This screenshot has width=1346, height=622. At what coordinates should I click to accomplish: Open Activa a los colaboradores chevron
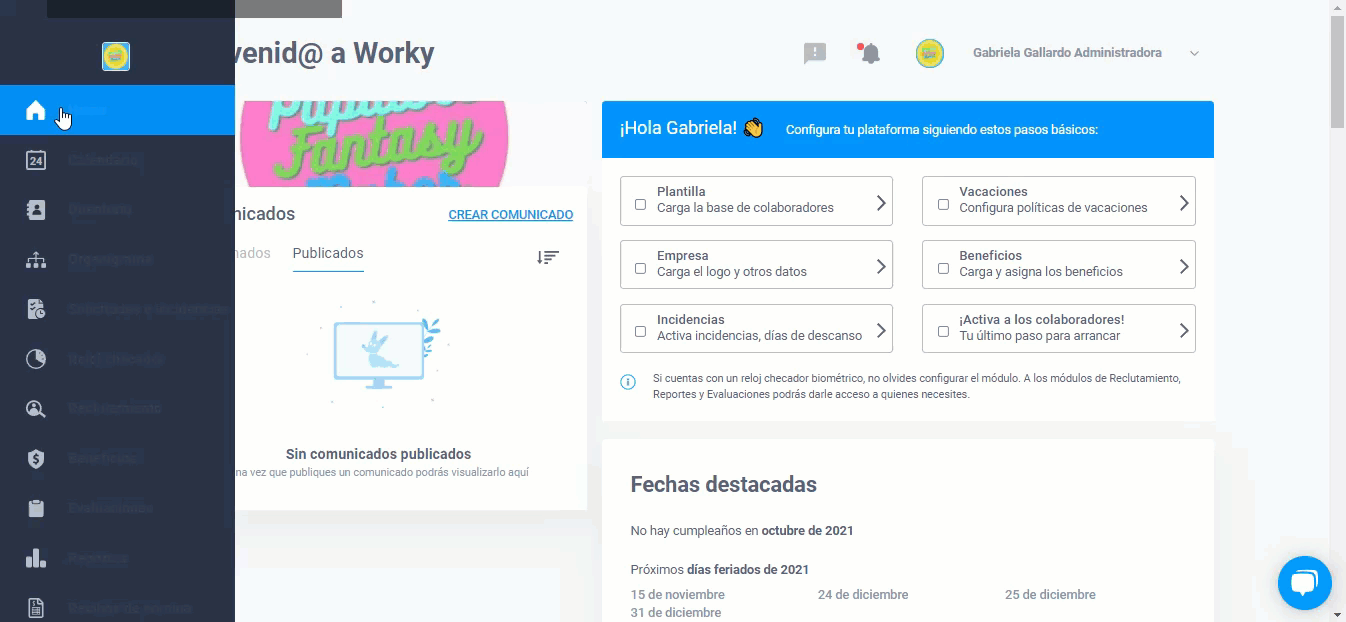tap(1184, 330)
